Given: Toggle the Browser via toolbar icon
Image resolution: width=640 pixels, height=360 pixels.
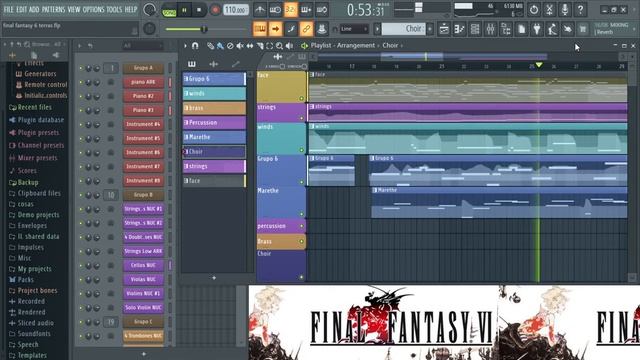Looking at the screenshot, I should (x=506, y=29).
